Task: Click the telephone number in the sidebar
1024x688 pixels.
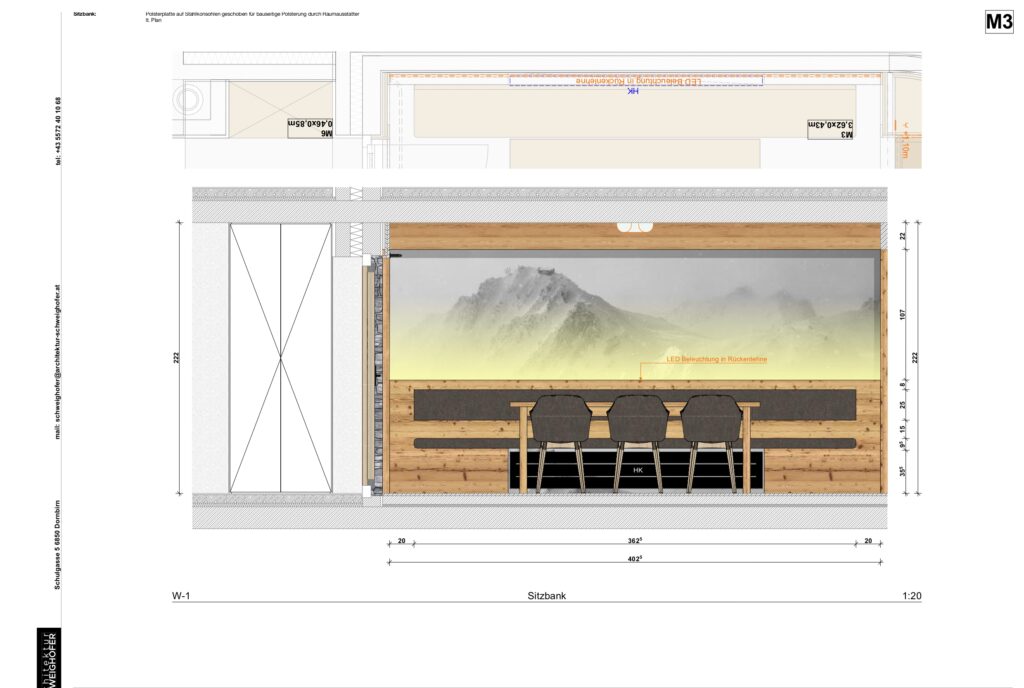Action: coord(57,131)
